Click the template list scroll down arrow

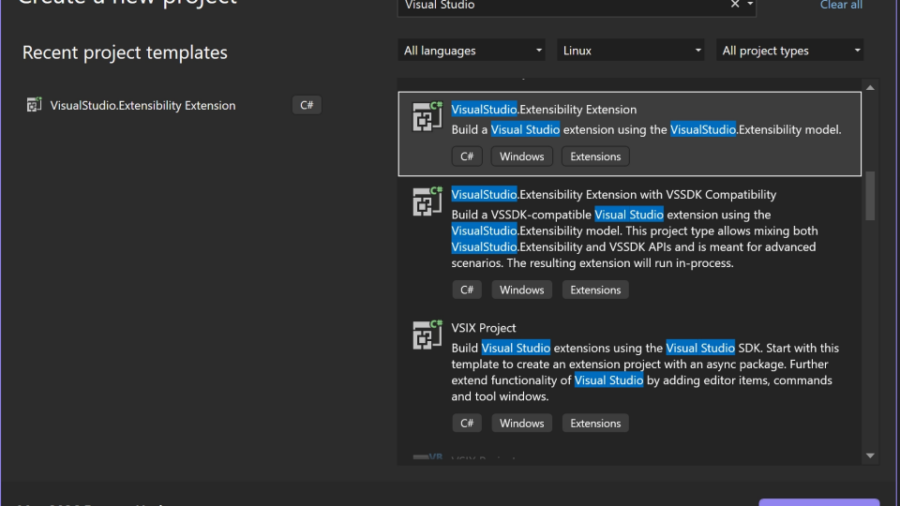[x=870, y=456]
